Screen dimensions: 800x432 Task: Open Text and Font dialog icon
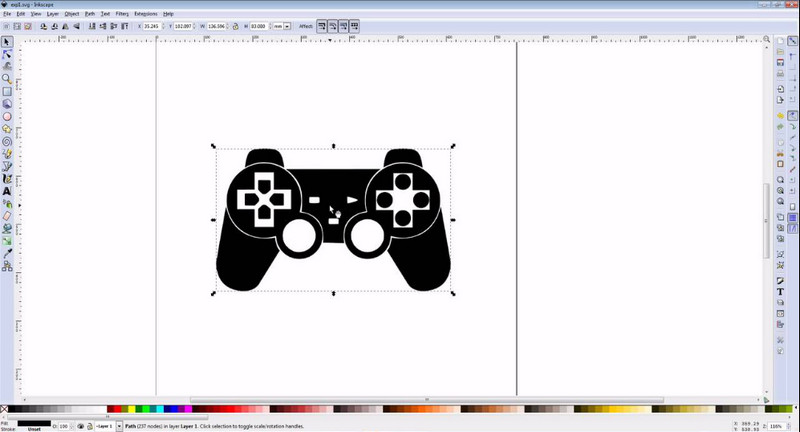click(780, 292)
